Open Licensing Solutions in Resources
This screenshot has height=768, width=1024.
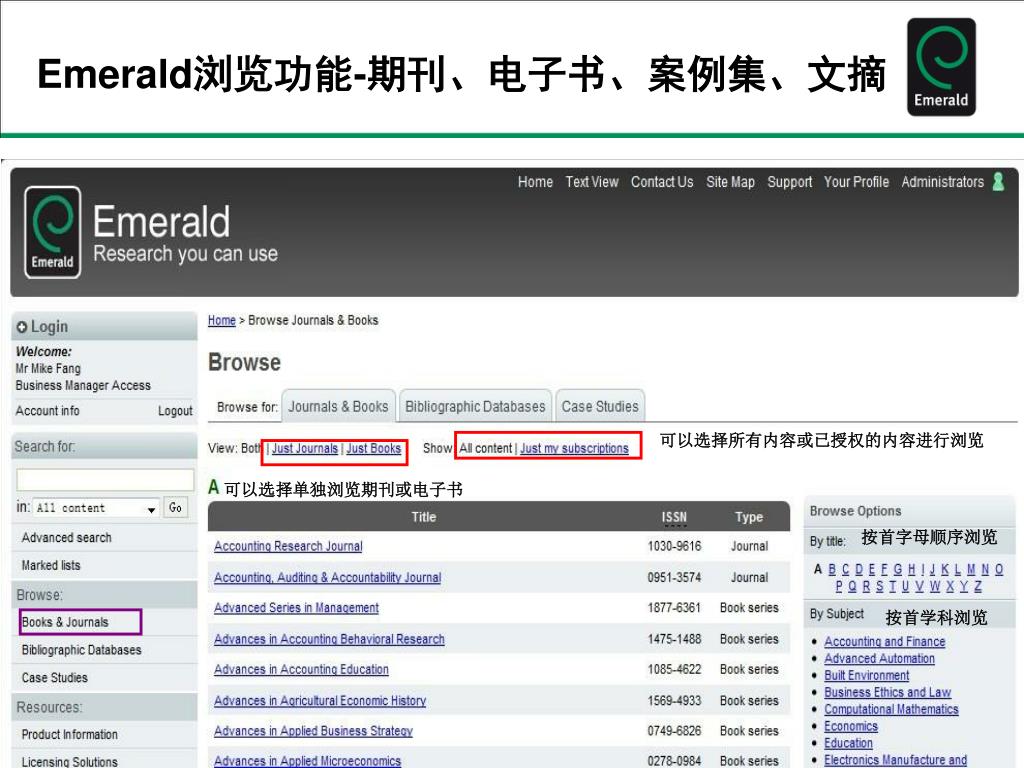pyautogui.click(x=70, y=761)
